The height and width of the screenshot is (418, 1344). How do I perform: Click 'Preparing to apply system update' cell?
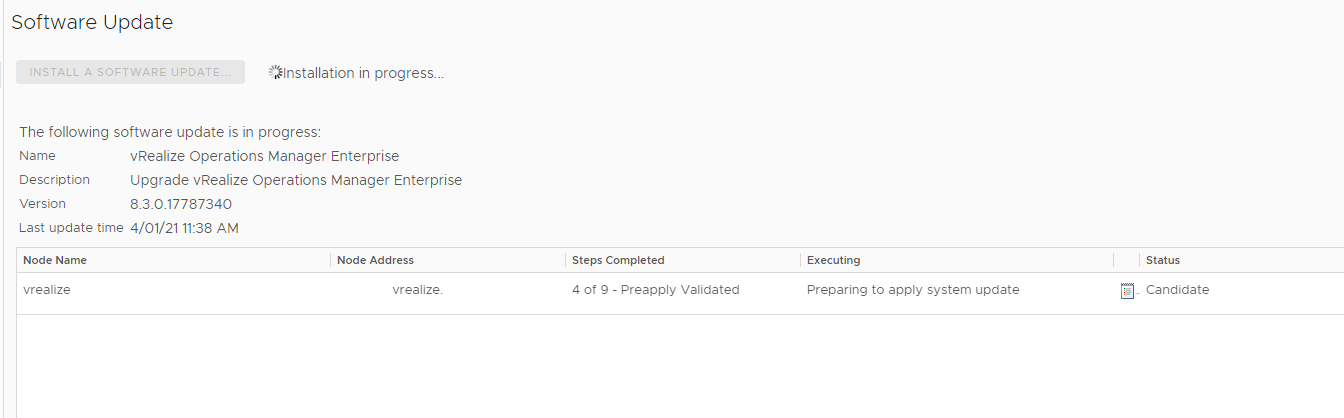pyautogui.click(x=913, y=290)
